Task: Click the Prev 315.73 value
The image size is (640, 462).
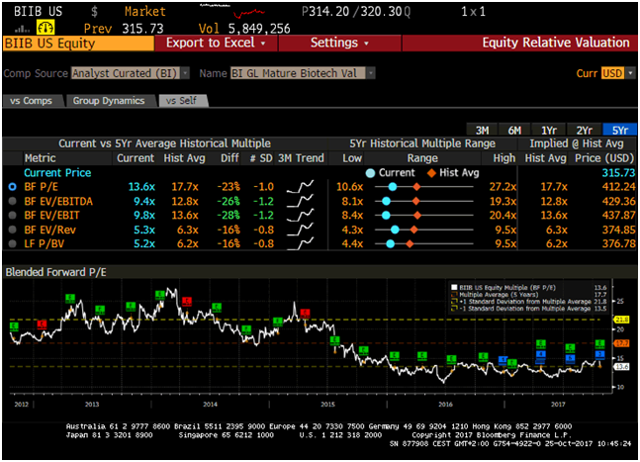Action: pos(142,29)
